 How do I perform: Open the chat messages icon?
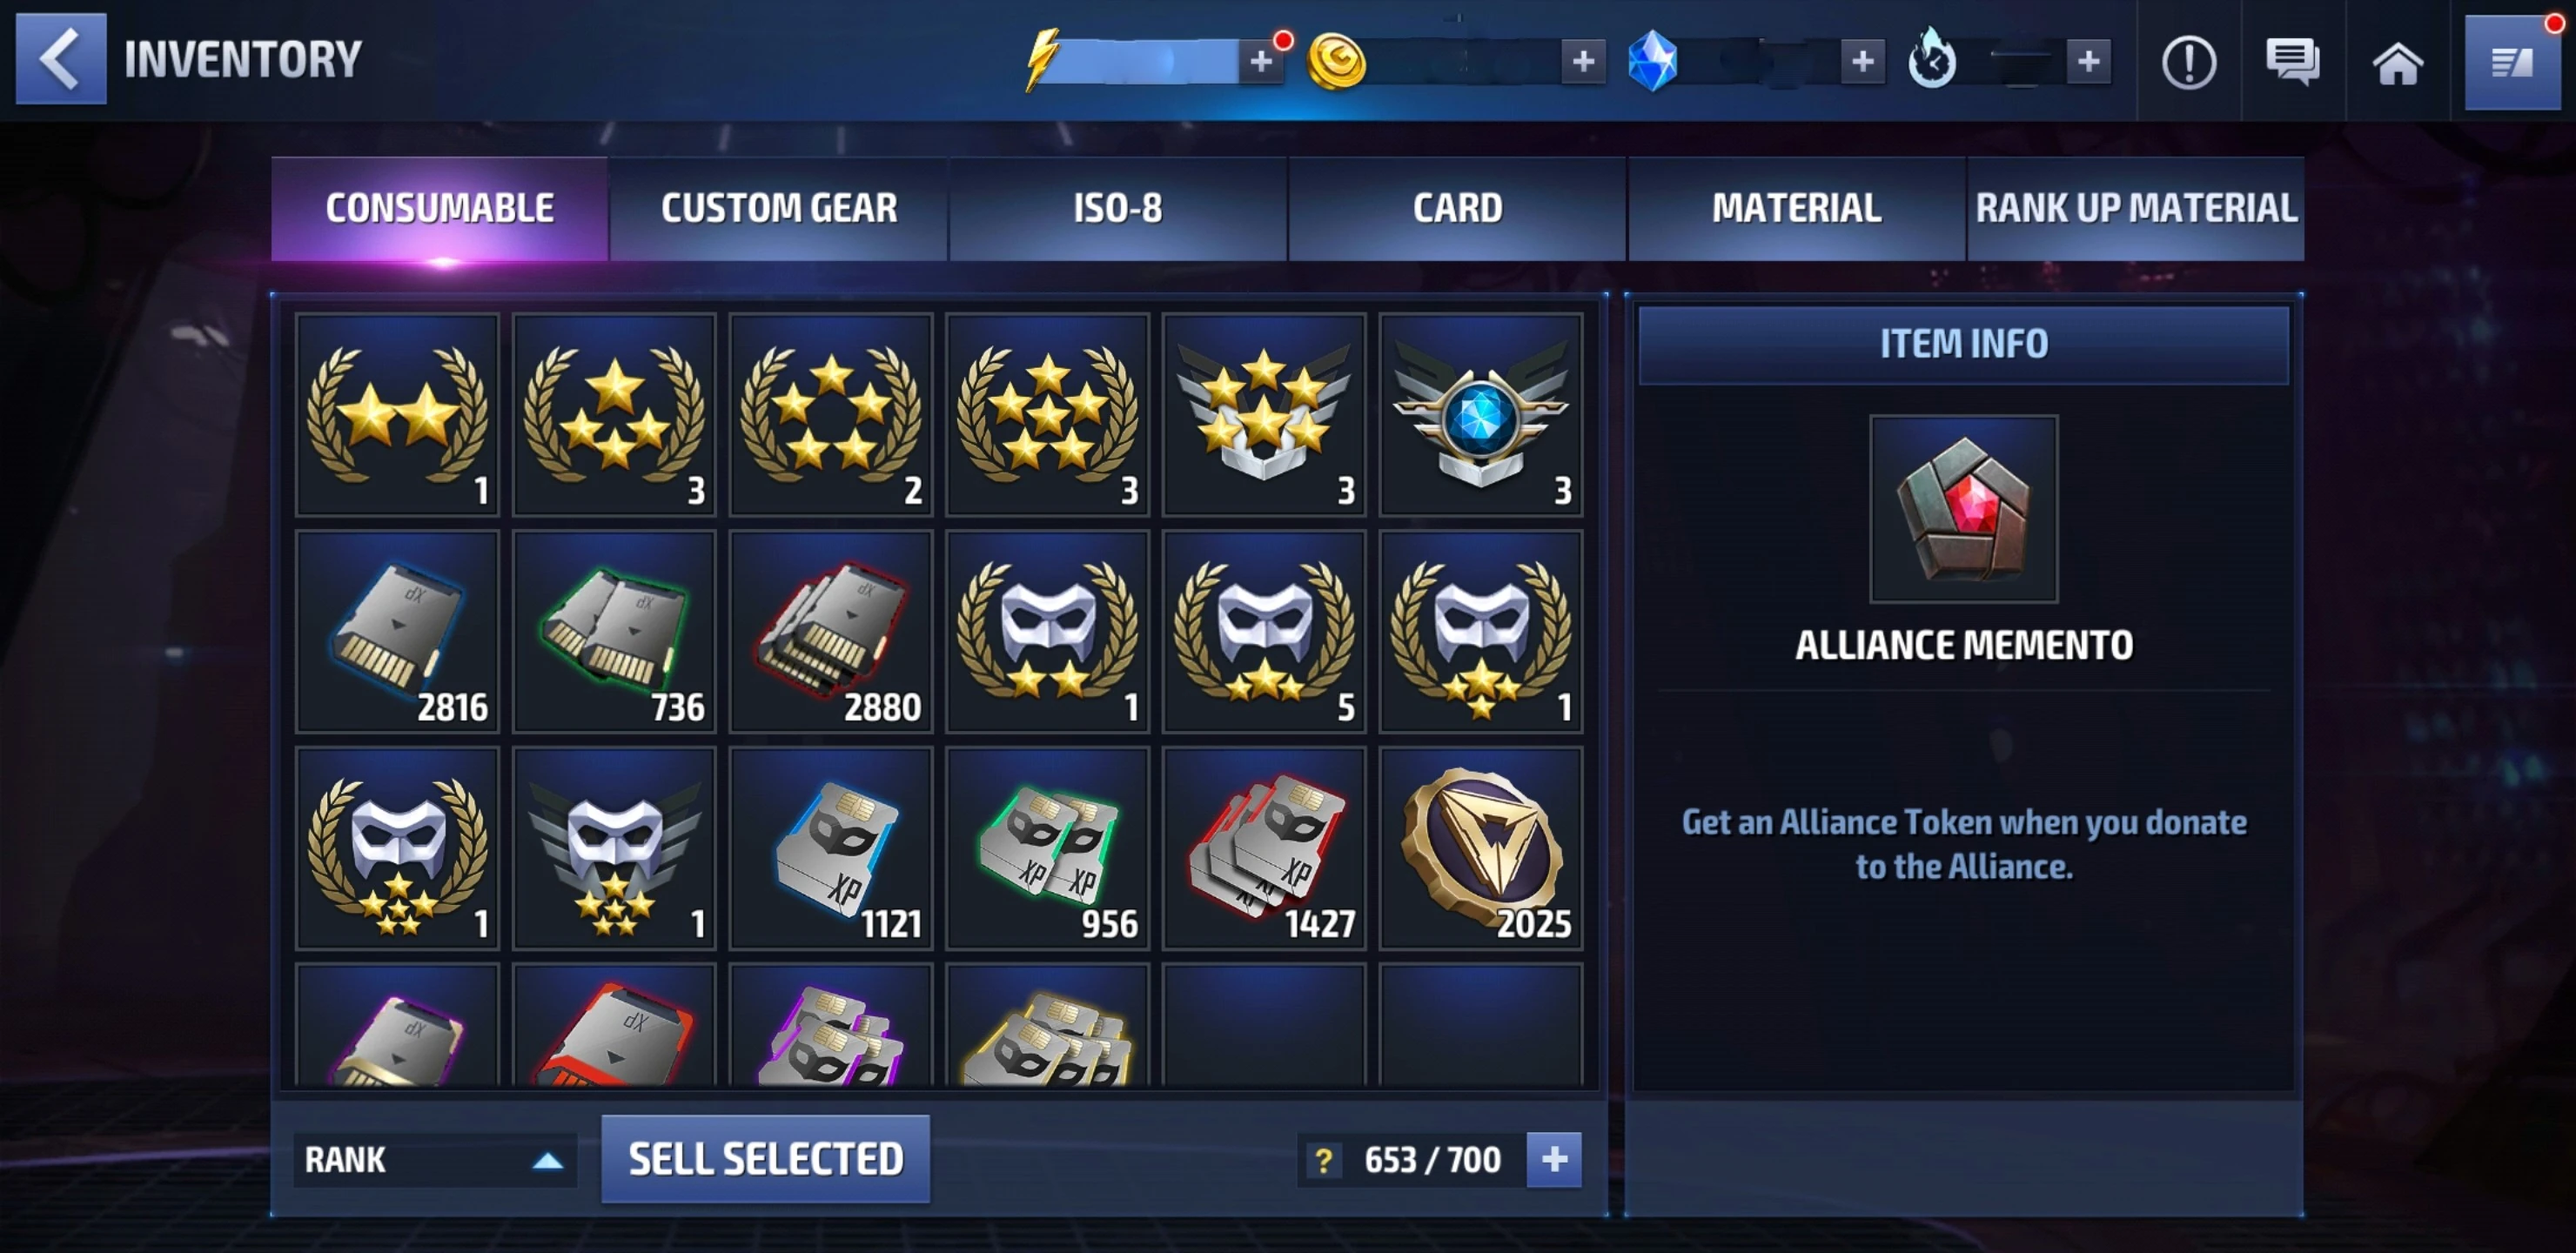(x=2292, y=63)
